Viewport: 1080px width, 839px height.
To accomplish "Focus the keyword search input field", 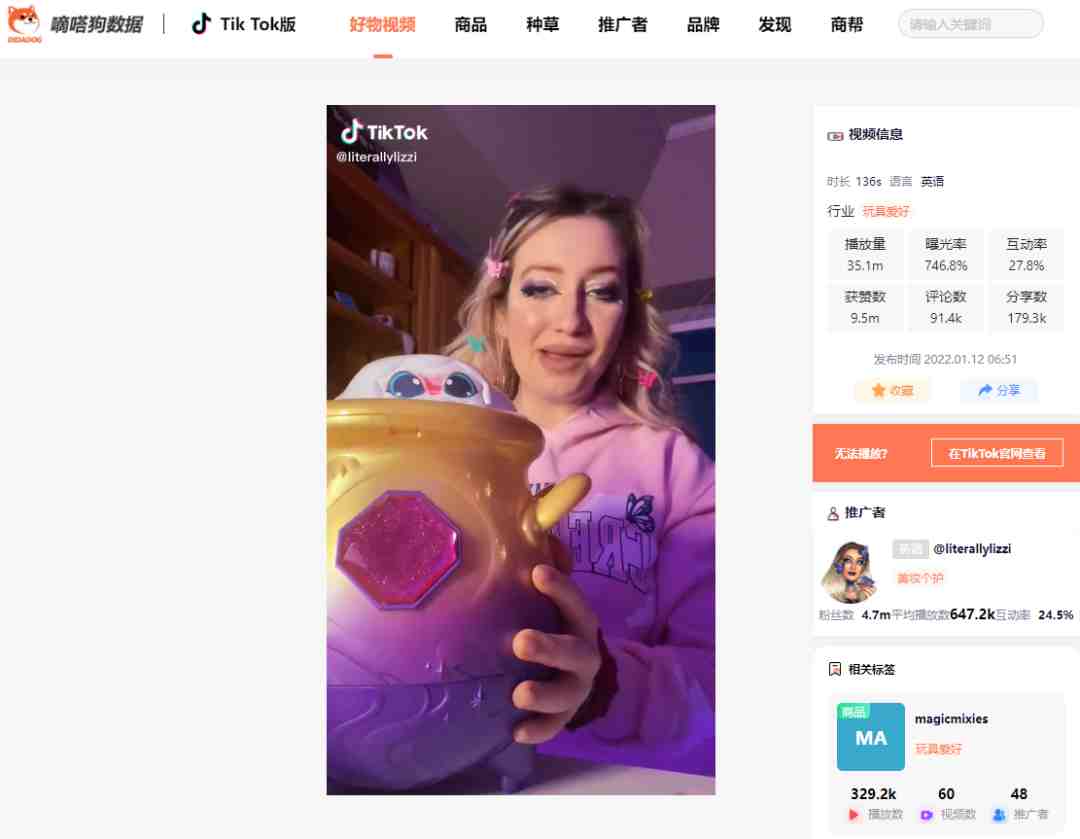I will click(970, 24).
